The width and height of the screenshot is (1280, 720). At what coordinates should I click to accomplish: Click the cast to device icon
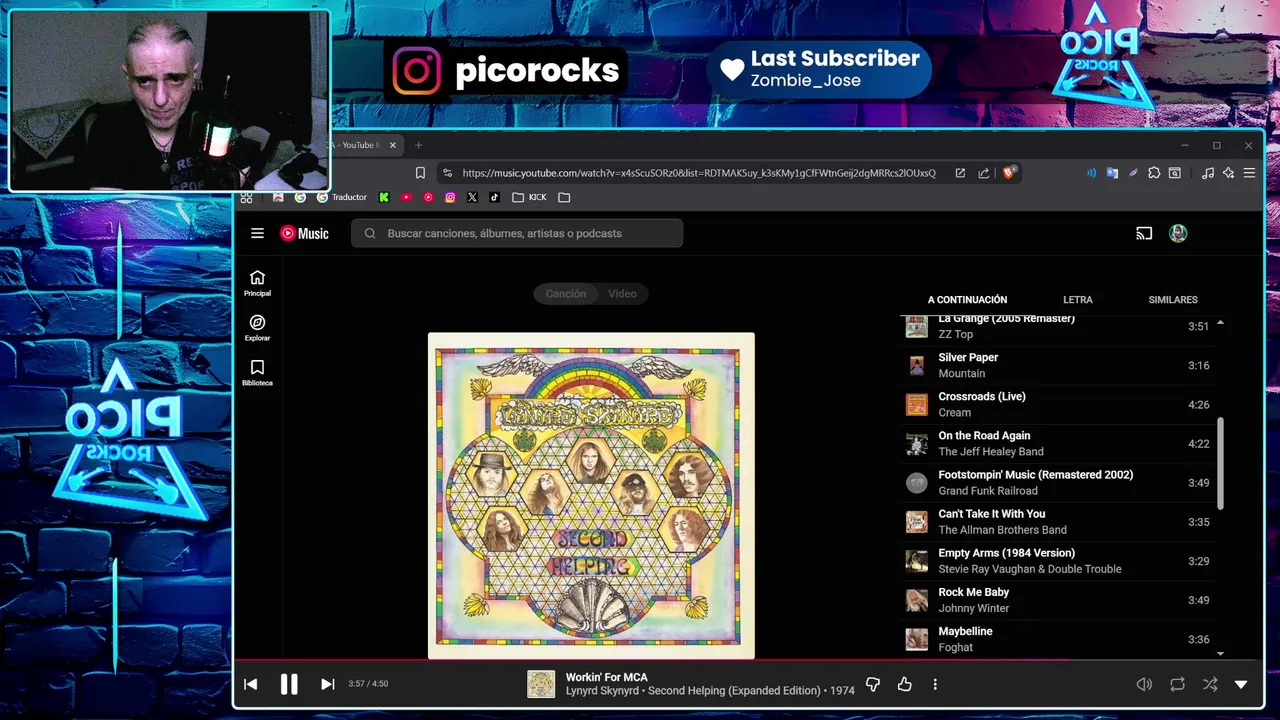tap(1144, 233)
